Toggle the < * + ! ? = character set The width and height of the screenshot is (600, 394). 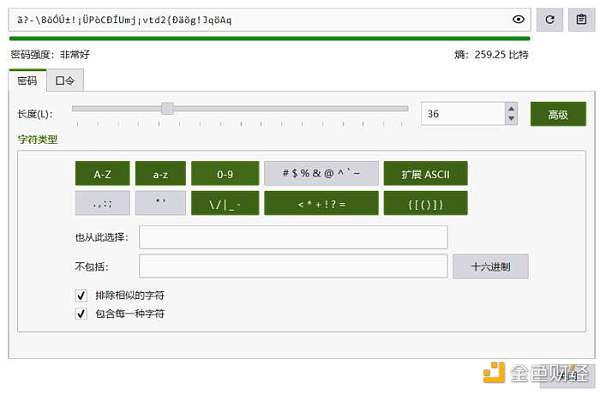pos(321,204)
